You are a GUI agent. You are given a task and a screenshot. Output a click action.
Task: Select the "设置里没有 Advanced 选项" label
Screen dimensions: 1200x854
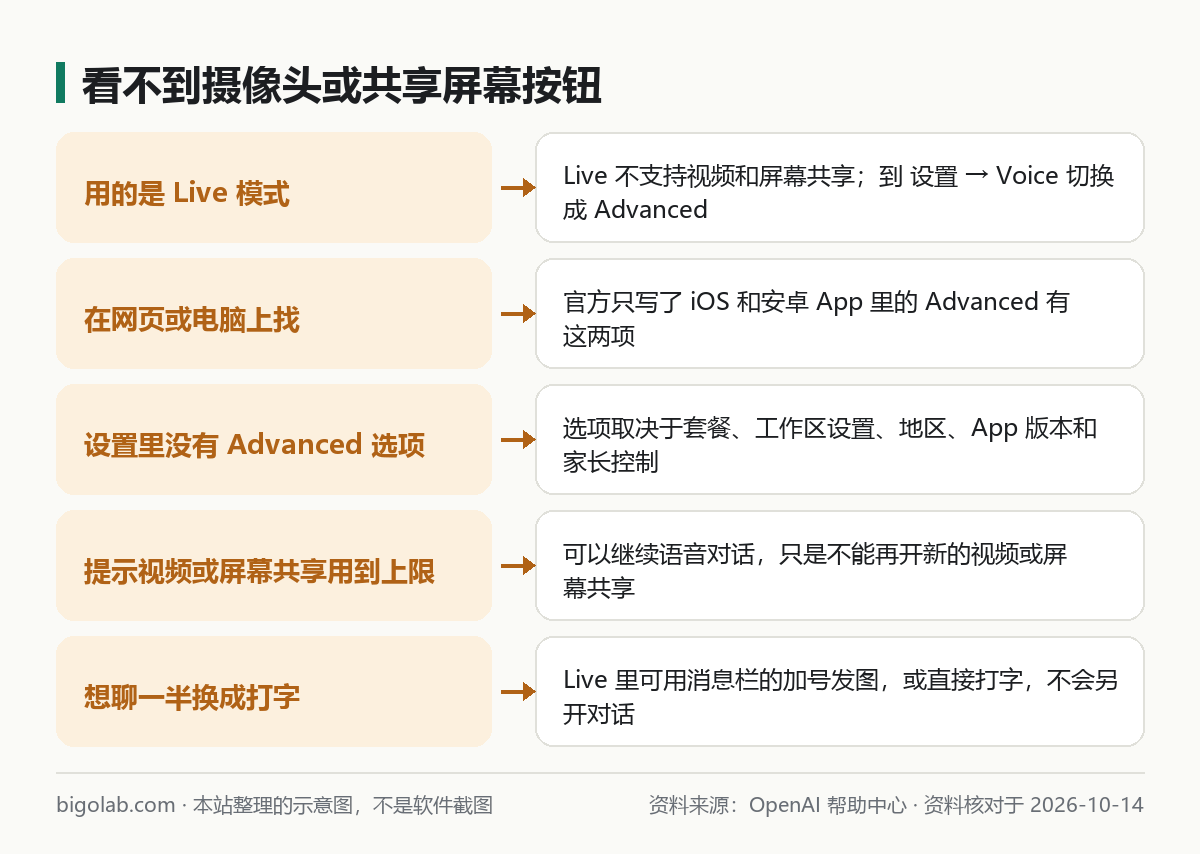pyautogui.click(x=255, y=445)
